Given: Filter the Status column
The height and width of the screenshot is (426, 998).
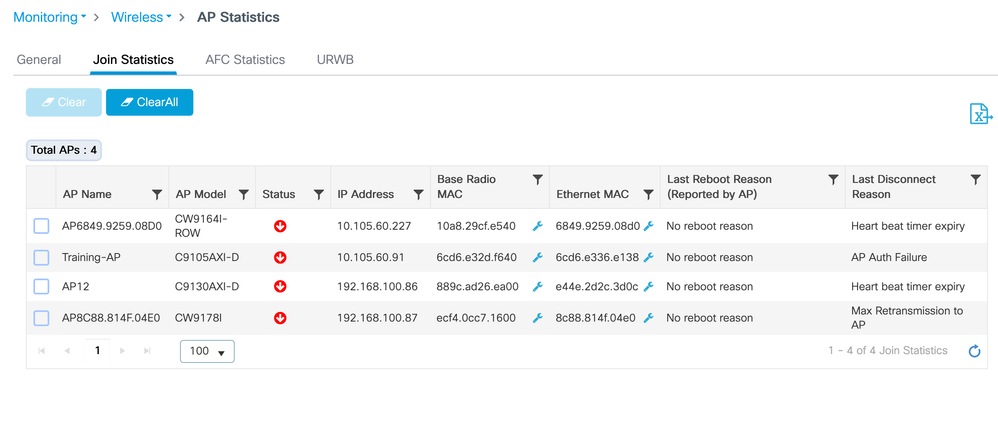Looking at the screenshot, I should (x=319, y=195).
